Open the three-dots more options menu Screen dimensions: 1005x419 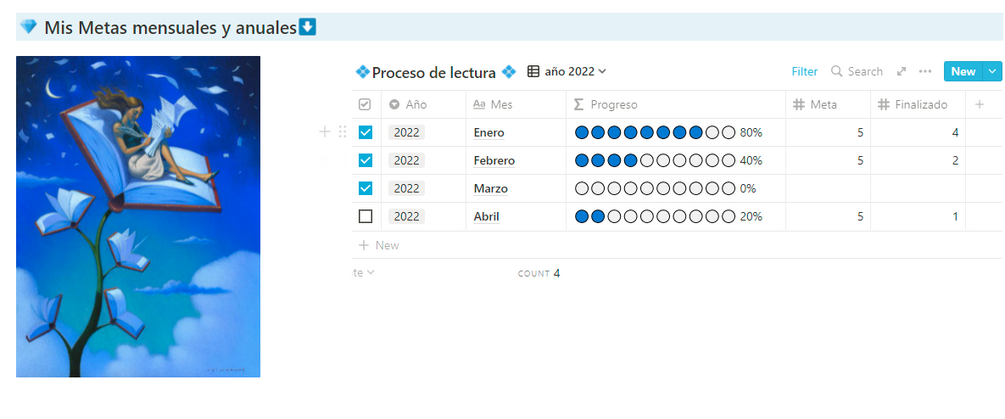coord(925,72)
